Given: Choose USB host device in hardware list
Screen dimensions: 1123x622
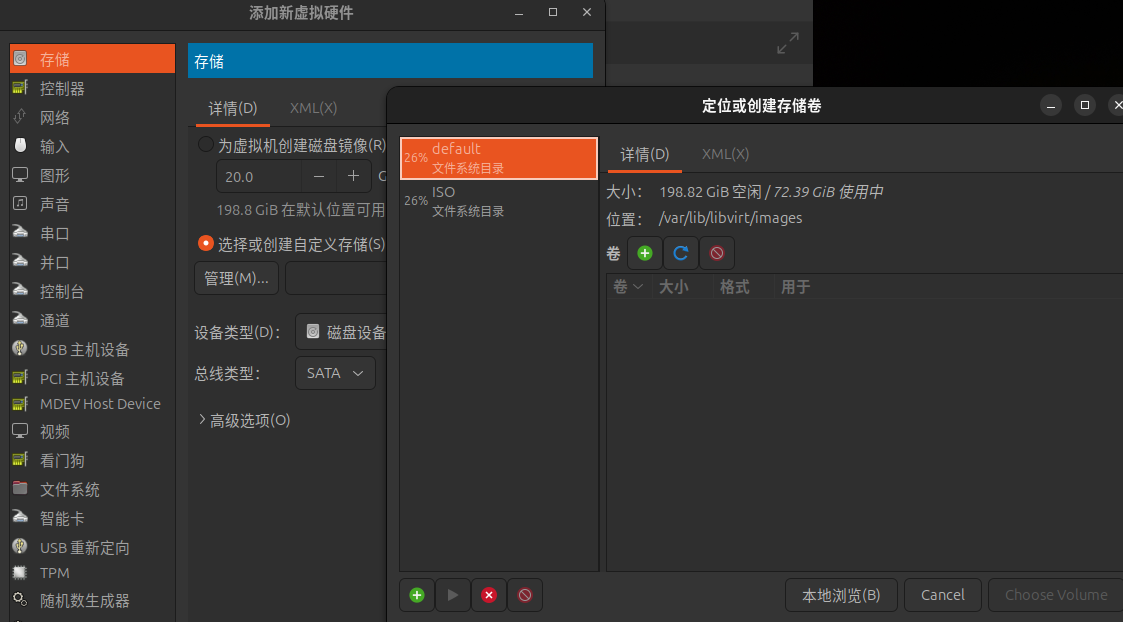Looking at the screenshot, I should click(85, 350).
